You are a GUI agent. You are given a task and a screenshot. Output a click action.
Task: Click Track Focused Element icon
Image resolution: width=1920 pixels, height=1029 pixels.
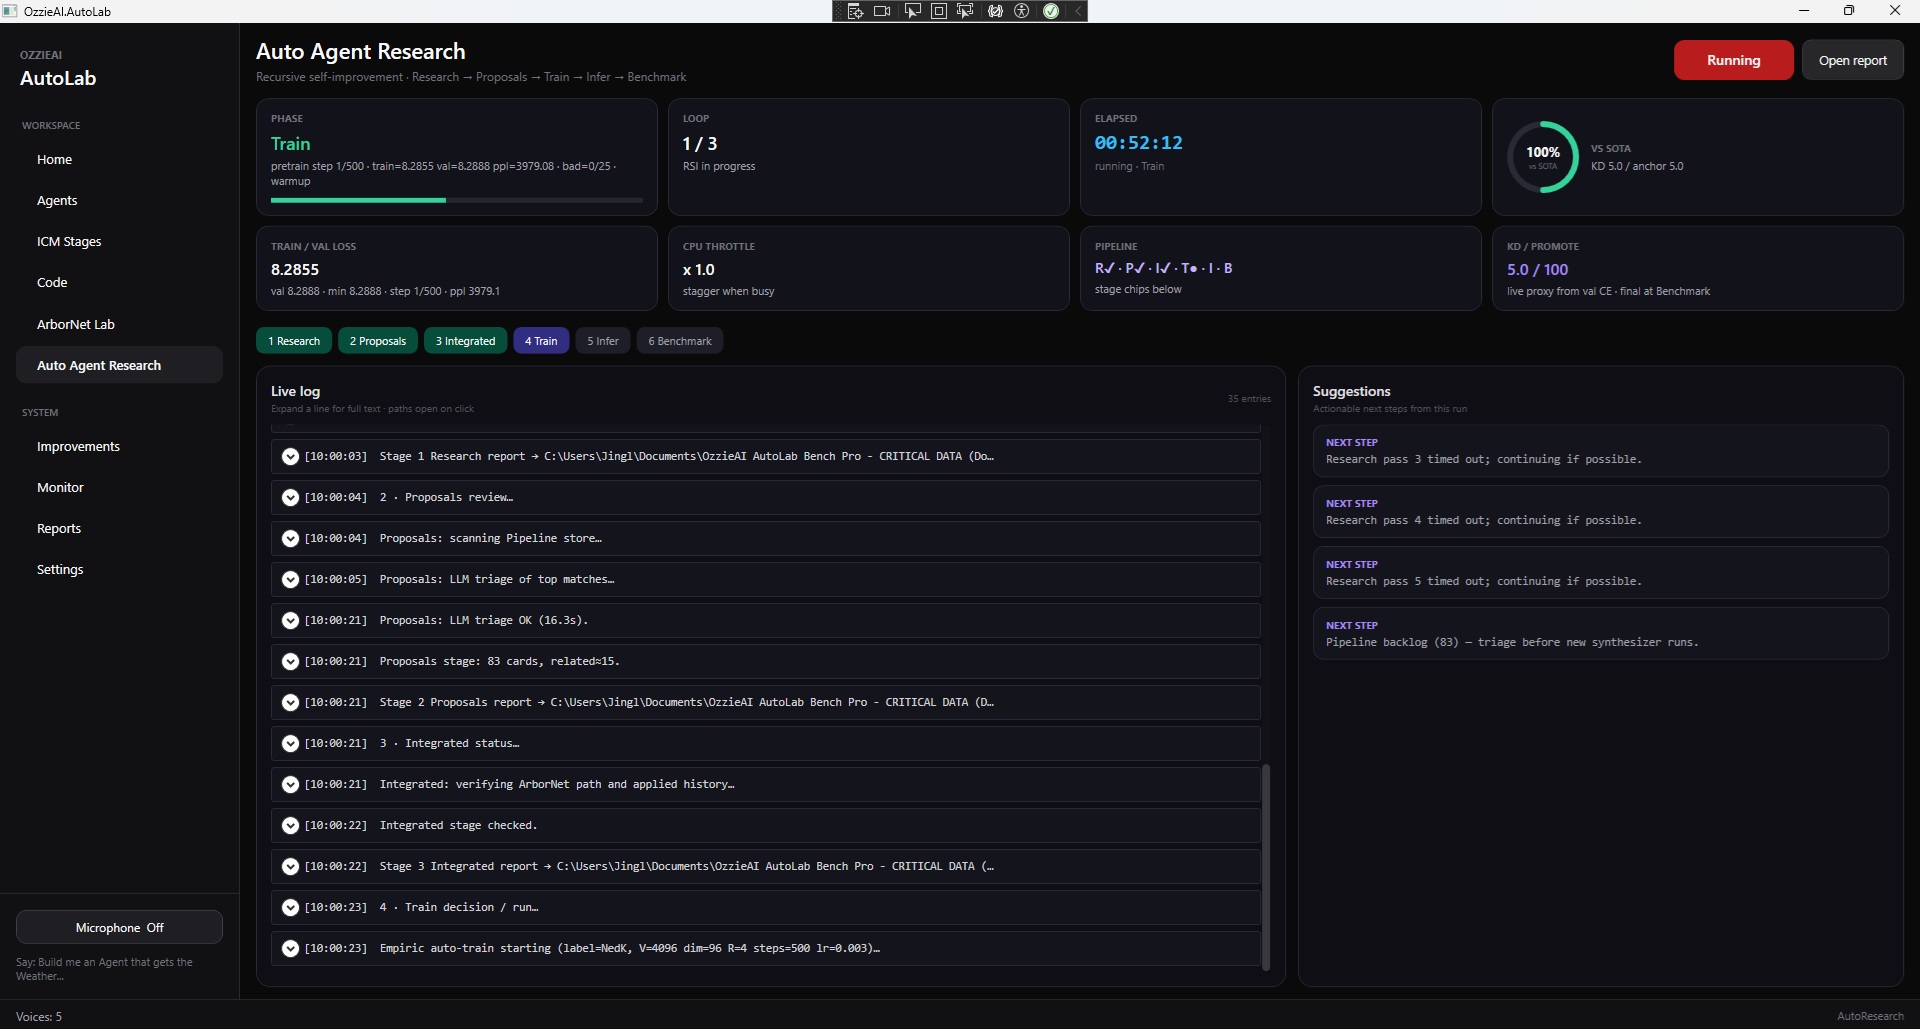[965, 11]
